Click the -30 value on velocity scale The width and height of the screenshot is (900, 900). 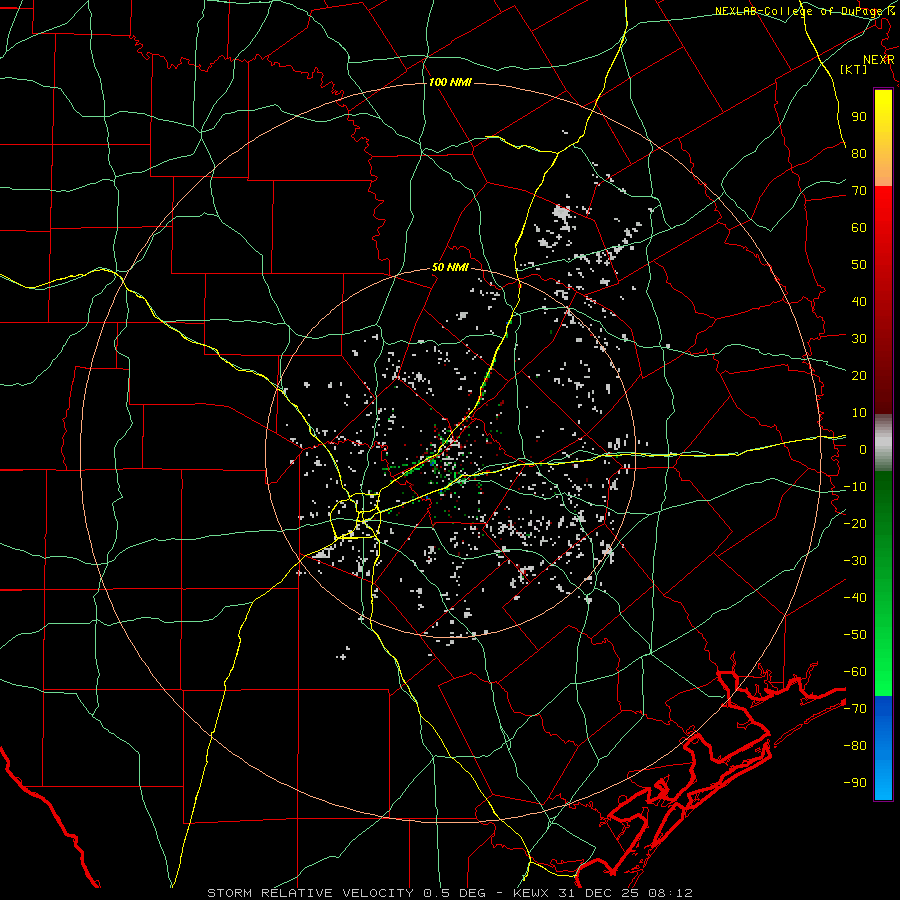pyautogui.click(x=855, y=561)
